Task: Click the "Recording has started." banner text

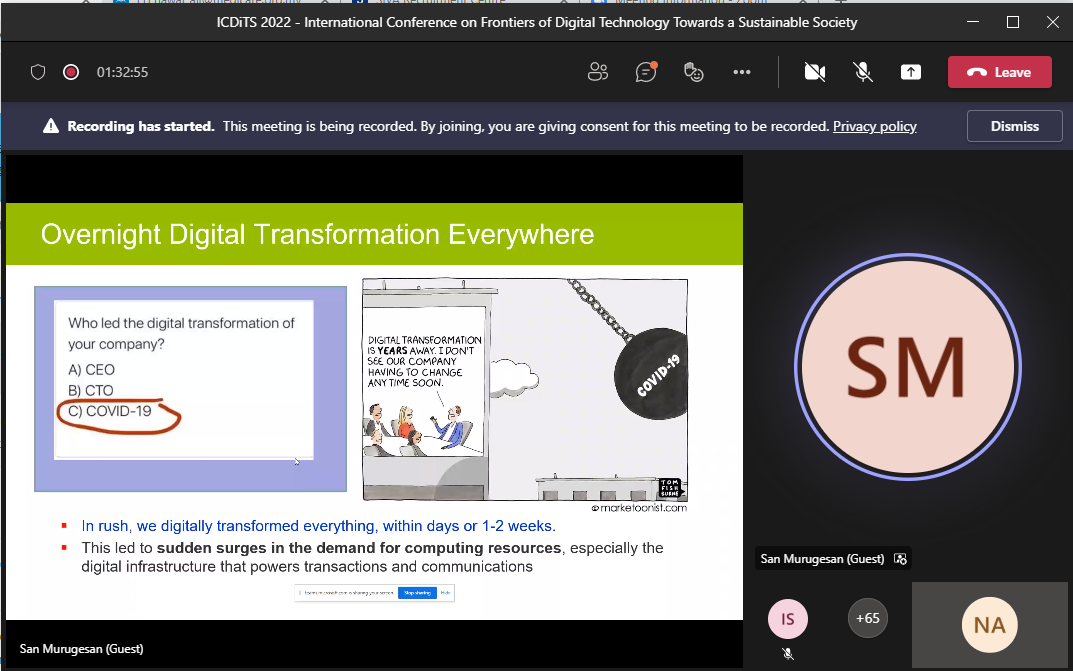Action: click(141, 127)
